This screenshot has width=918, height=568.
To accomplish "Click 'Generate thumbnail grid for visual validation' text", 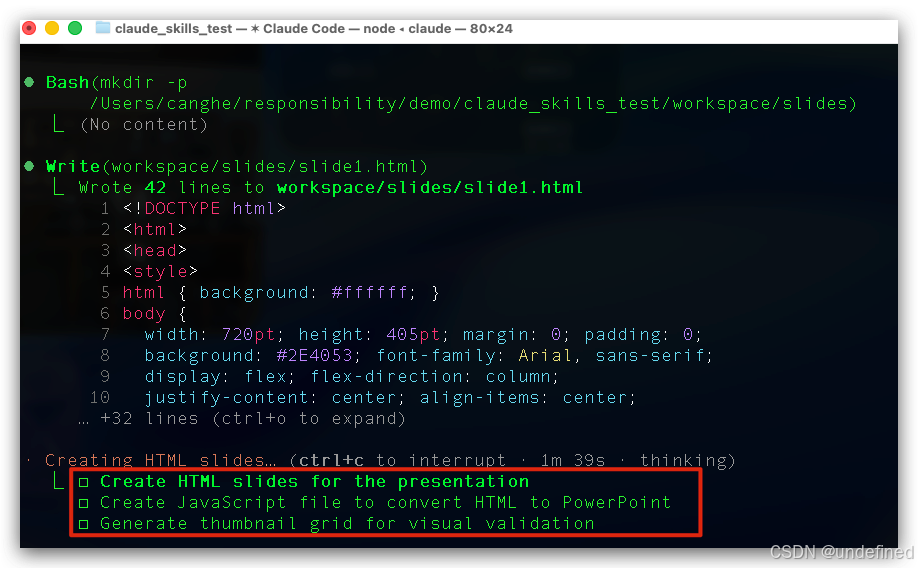I will [347, 523].
